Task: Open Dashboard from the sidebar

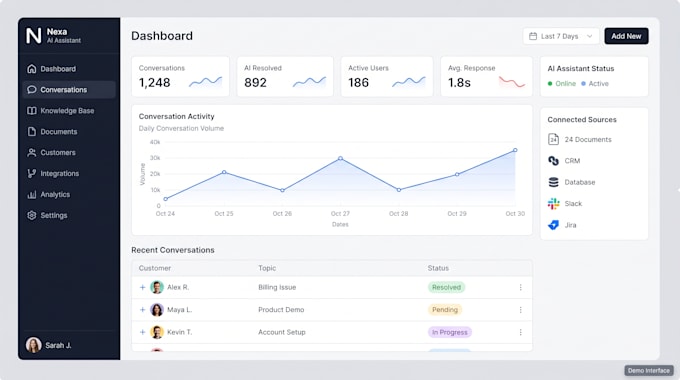Action: point(69,69)
